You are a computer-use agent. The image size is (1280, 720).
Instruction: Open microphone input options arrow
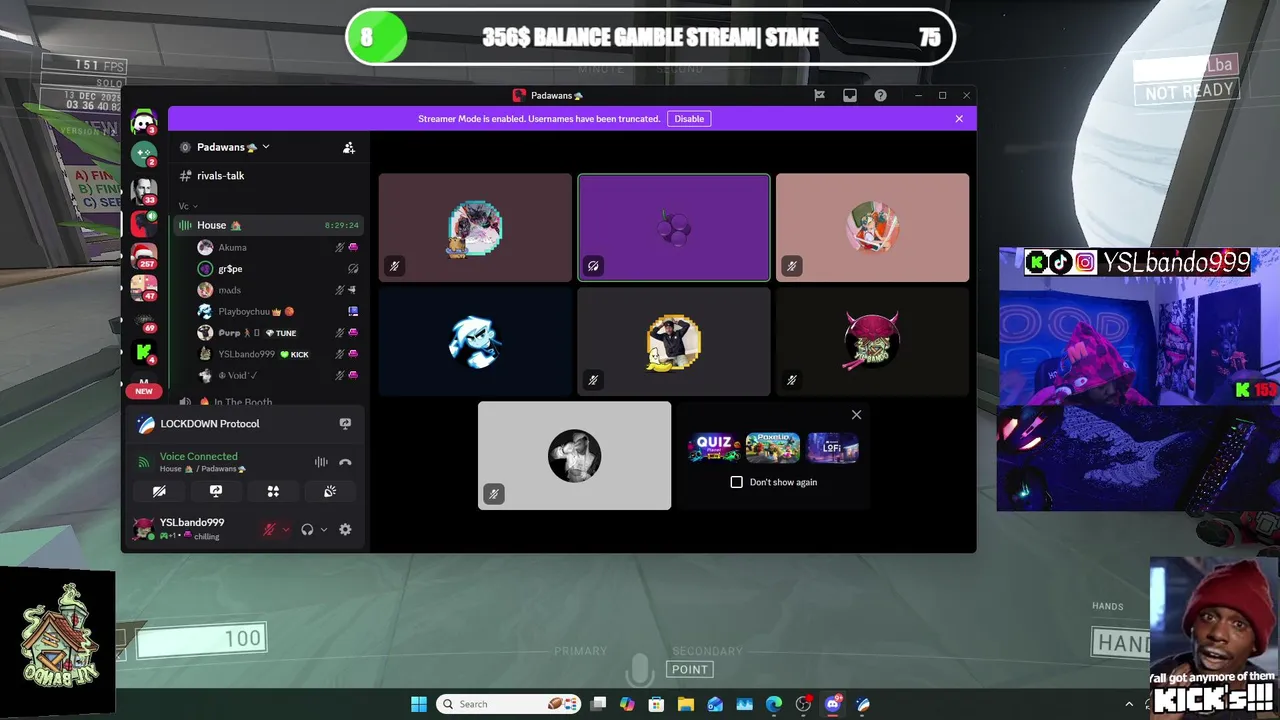pyautogui.click(x=286, y=530)
